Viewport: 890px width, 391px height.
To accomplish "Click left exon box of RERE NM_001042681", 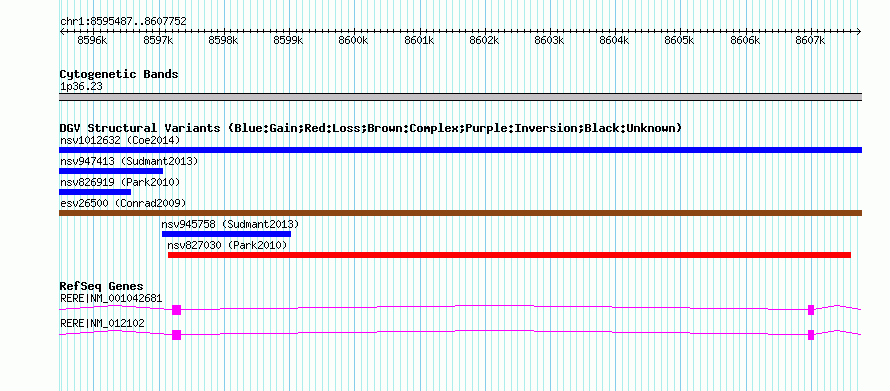I will coord(177,310).
